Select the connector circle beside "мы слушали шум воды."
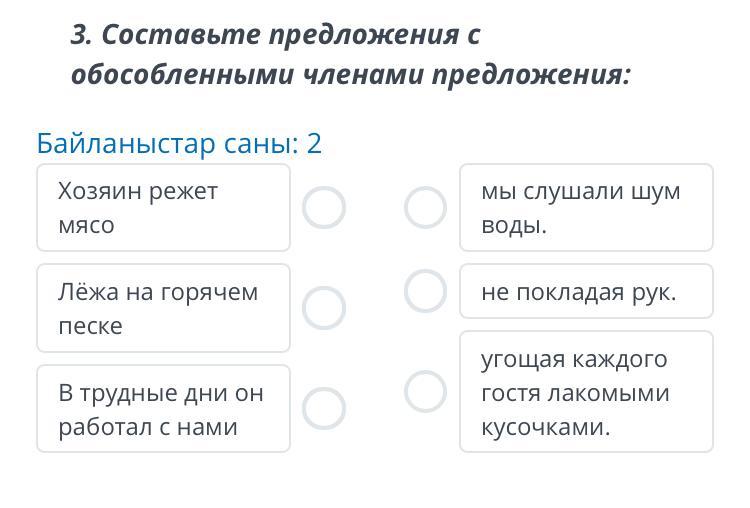Viewport: 750px width, 508px height. point(425,208)
